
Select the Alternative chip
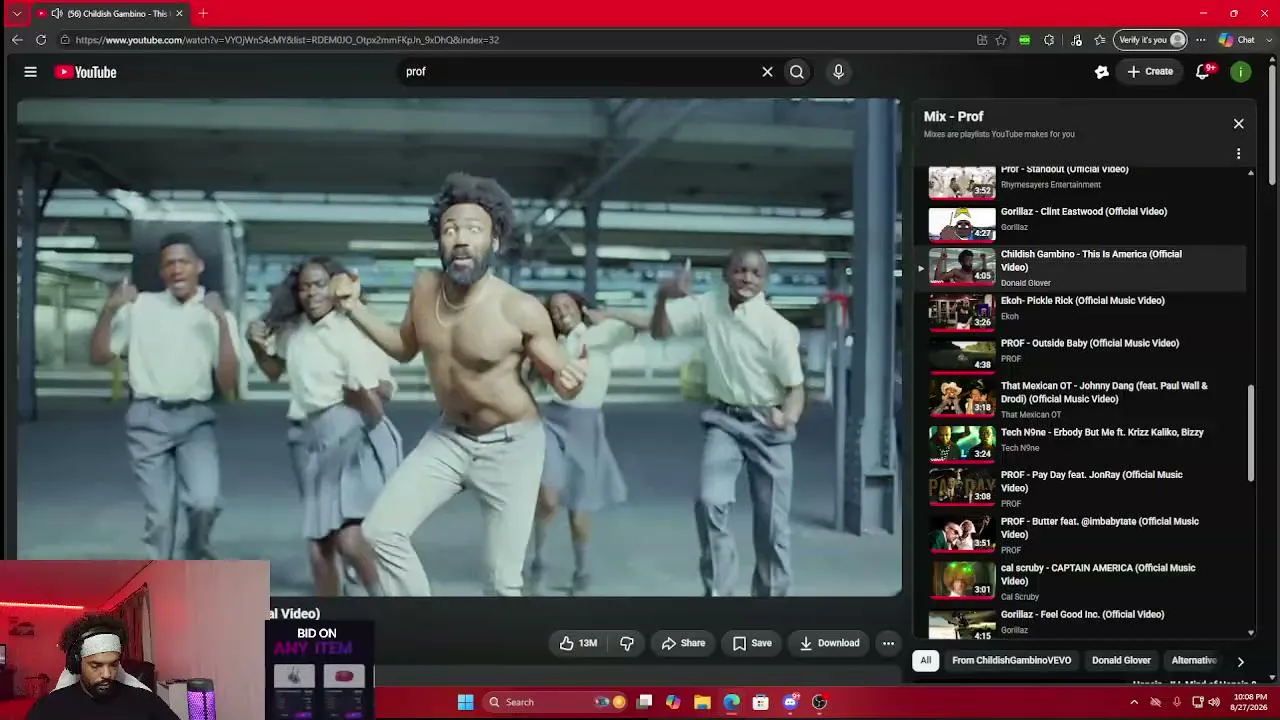(1194, 660)
